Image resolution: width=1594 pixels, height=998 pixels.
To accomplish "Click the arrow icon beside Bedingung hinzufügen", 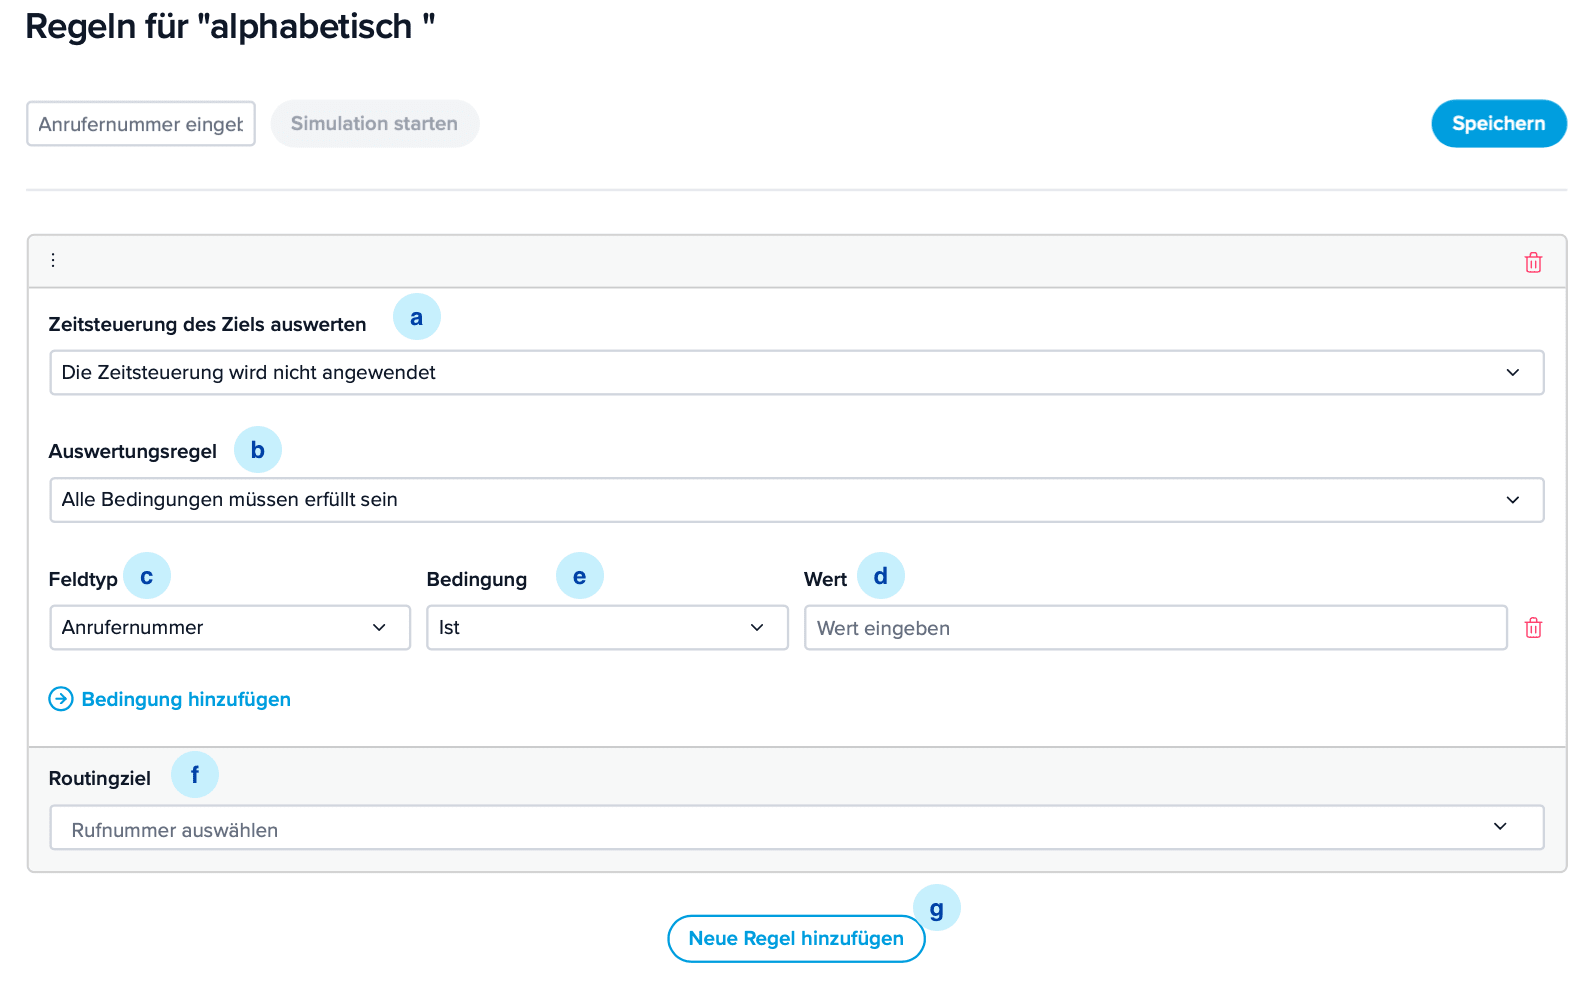I will tap(61, 699).
